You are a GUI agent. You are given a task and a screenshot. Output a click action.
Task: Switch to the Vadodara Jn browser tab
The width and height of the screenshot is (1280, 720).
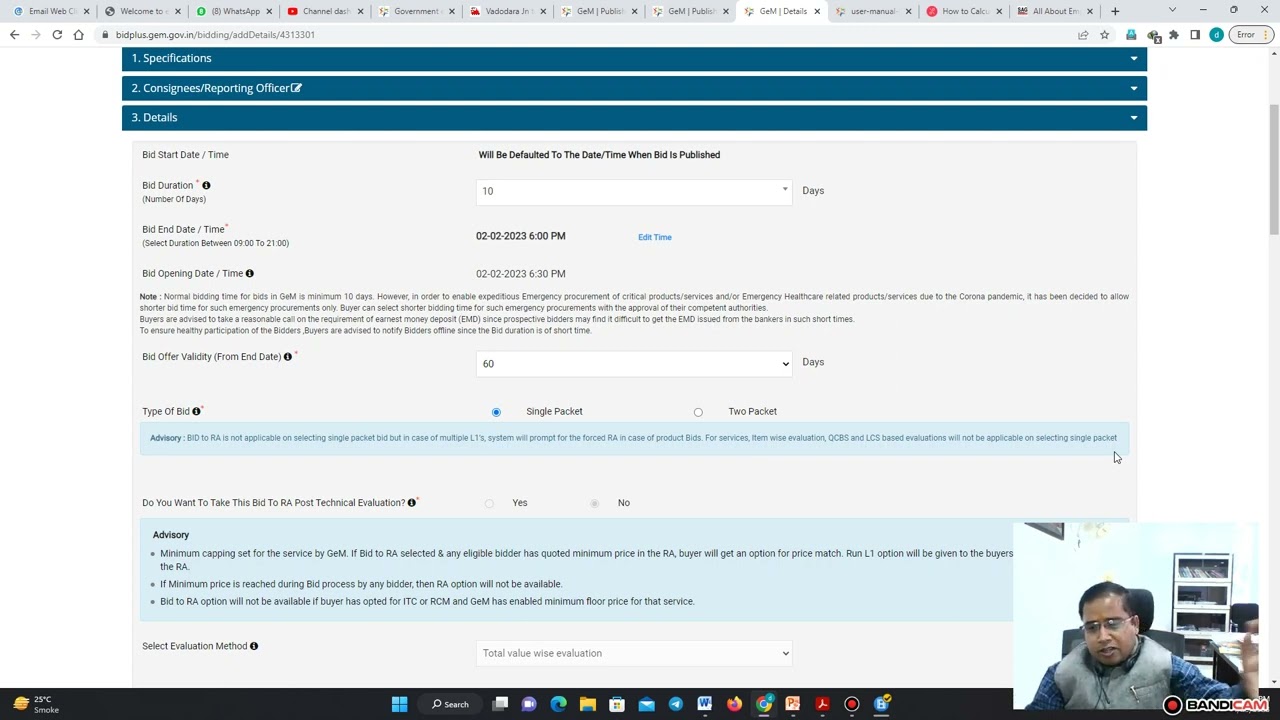pyautogui.click(x=507, y=11)
